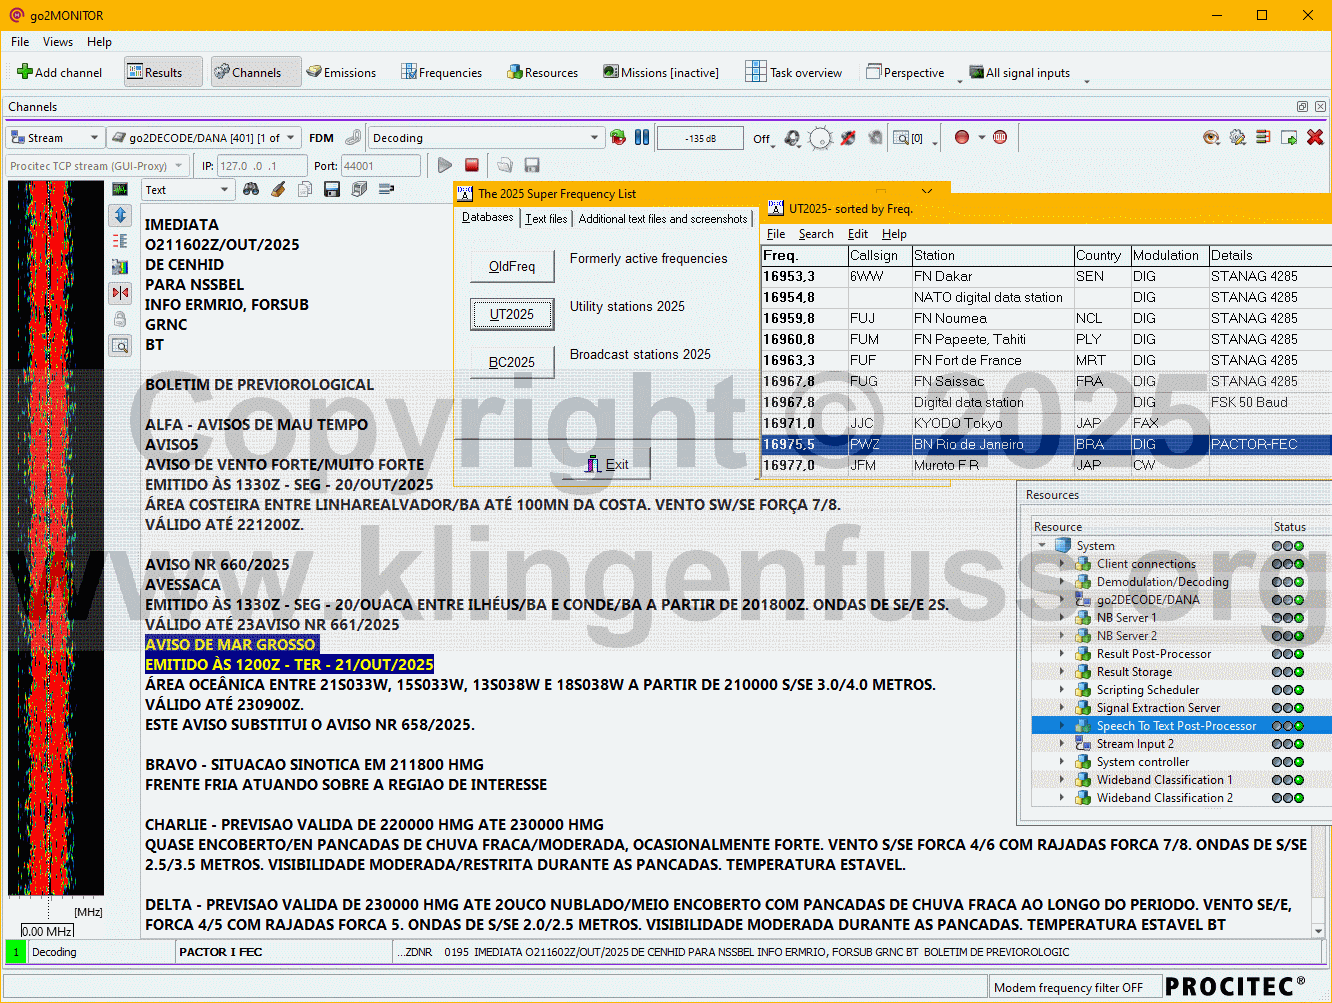Image resolution: width=1332 pixels, height=1003 pixels.
Task: Click the blue vertical arrows icon beside waterfall
Action: [120, 215]
